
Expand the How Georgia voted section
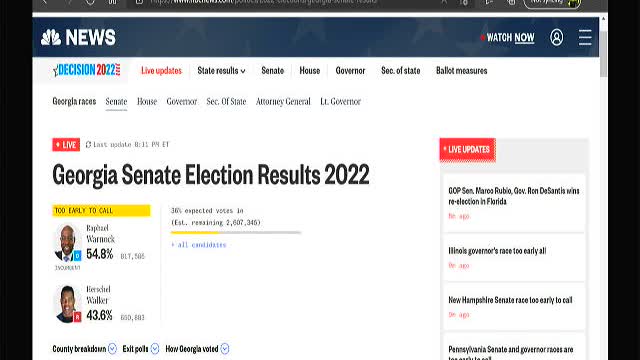(x=197, y=349)
